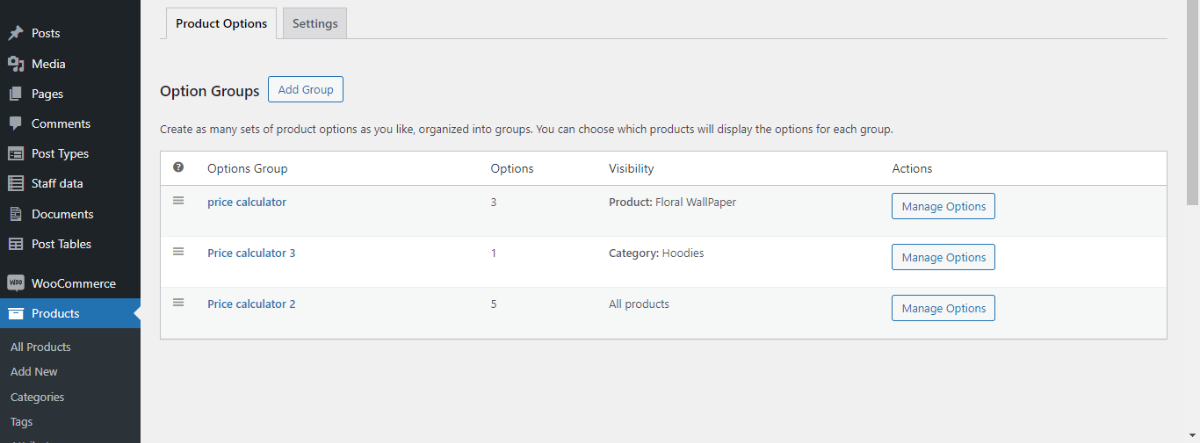Click the Documents icon in sidebar
This screenshot has height=443, width=1200.
pos(15,213)
